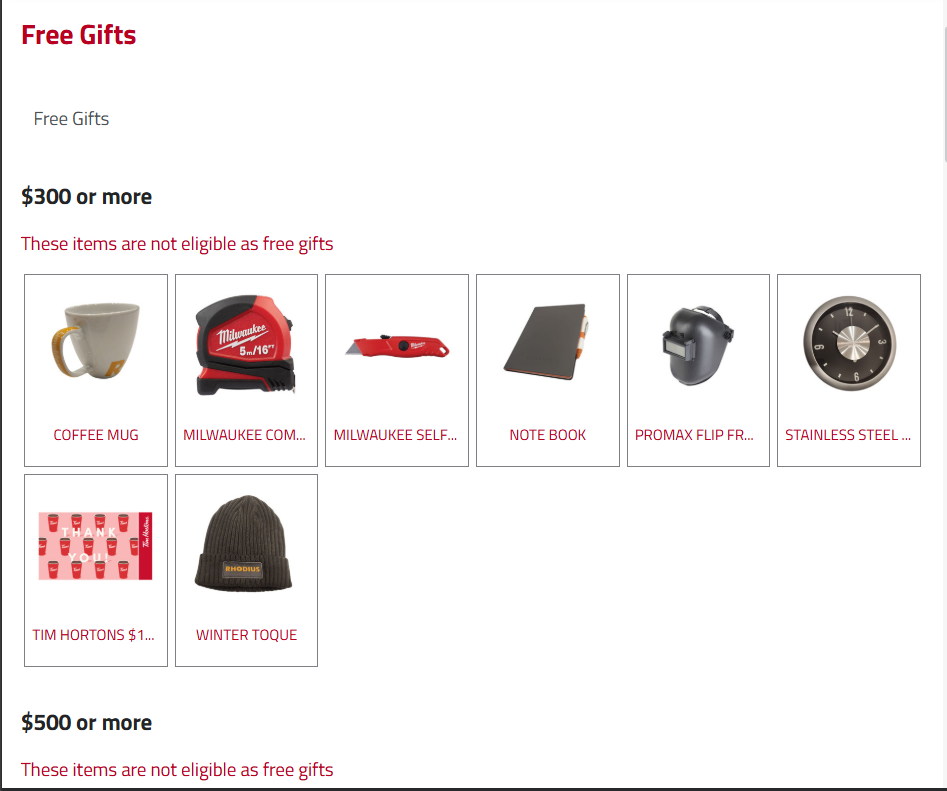
Task: Follow the MILWAUKEE SELF... product link
Action: click(x=396, y=435)
